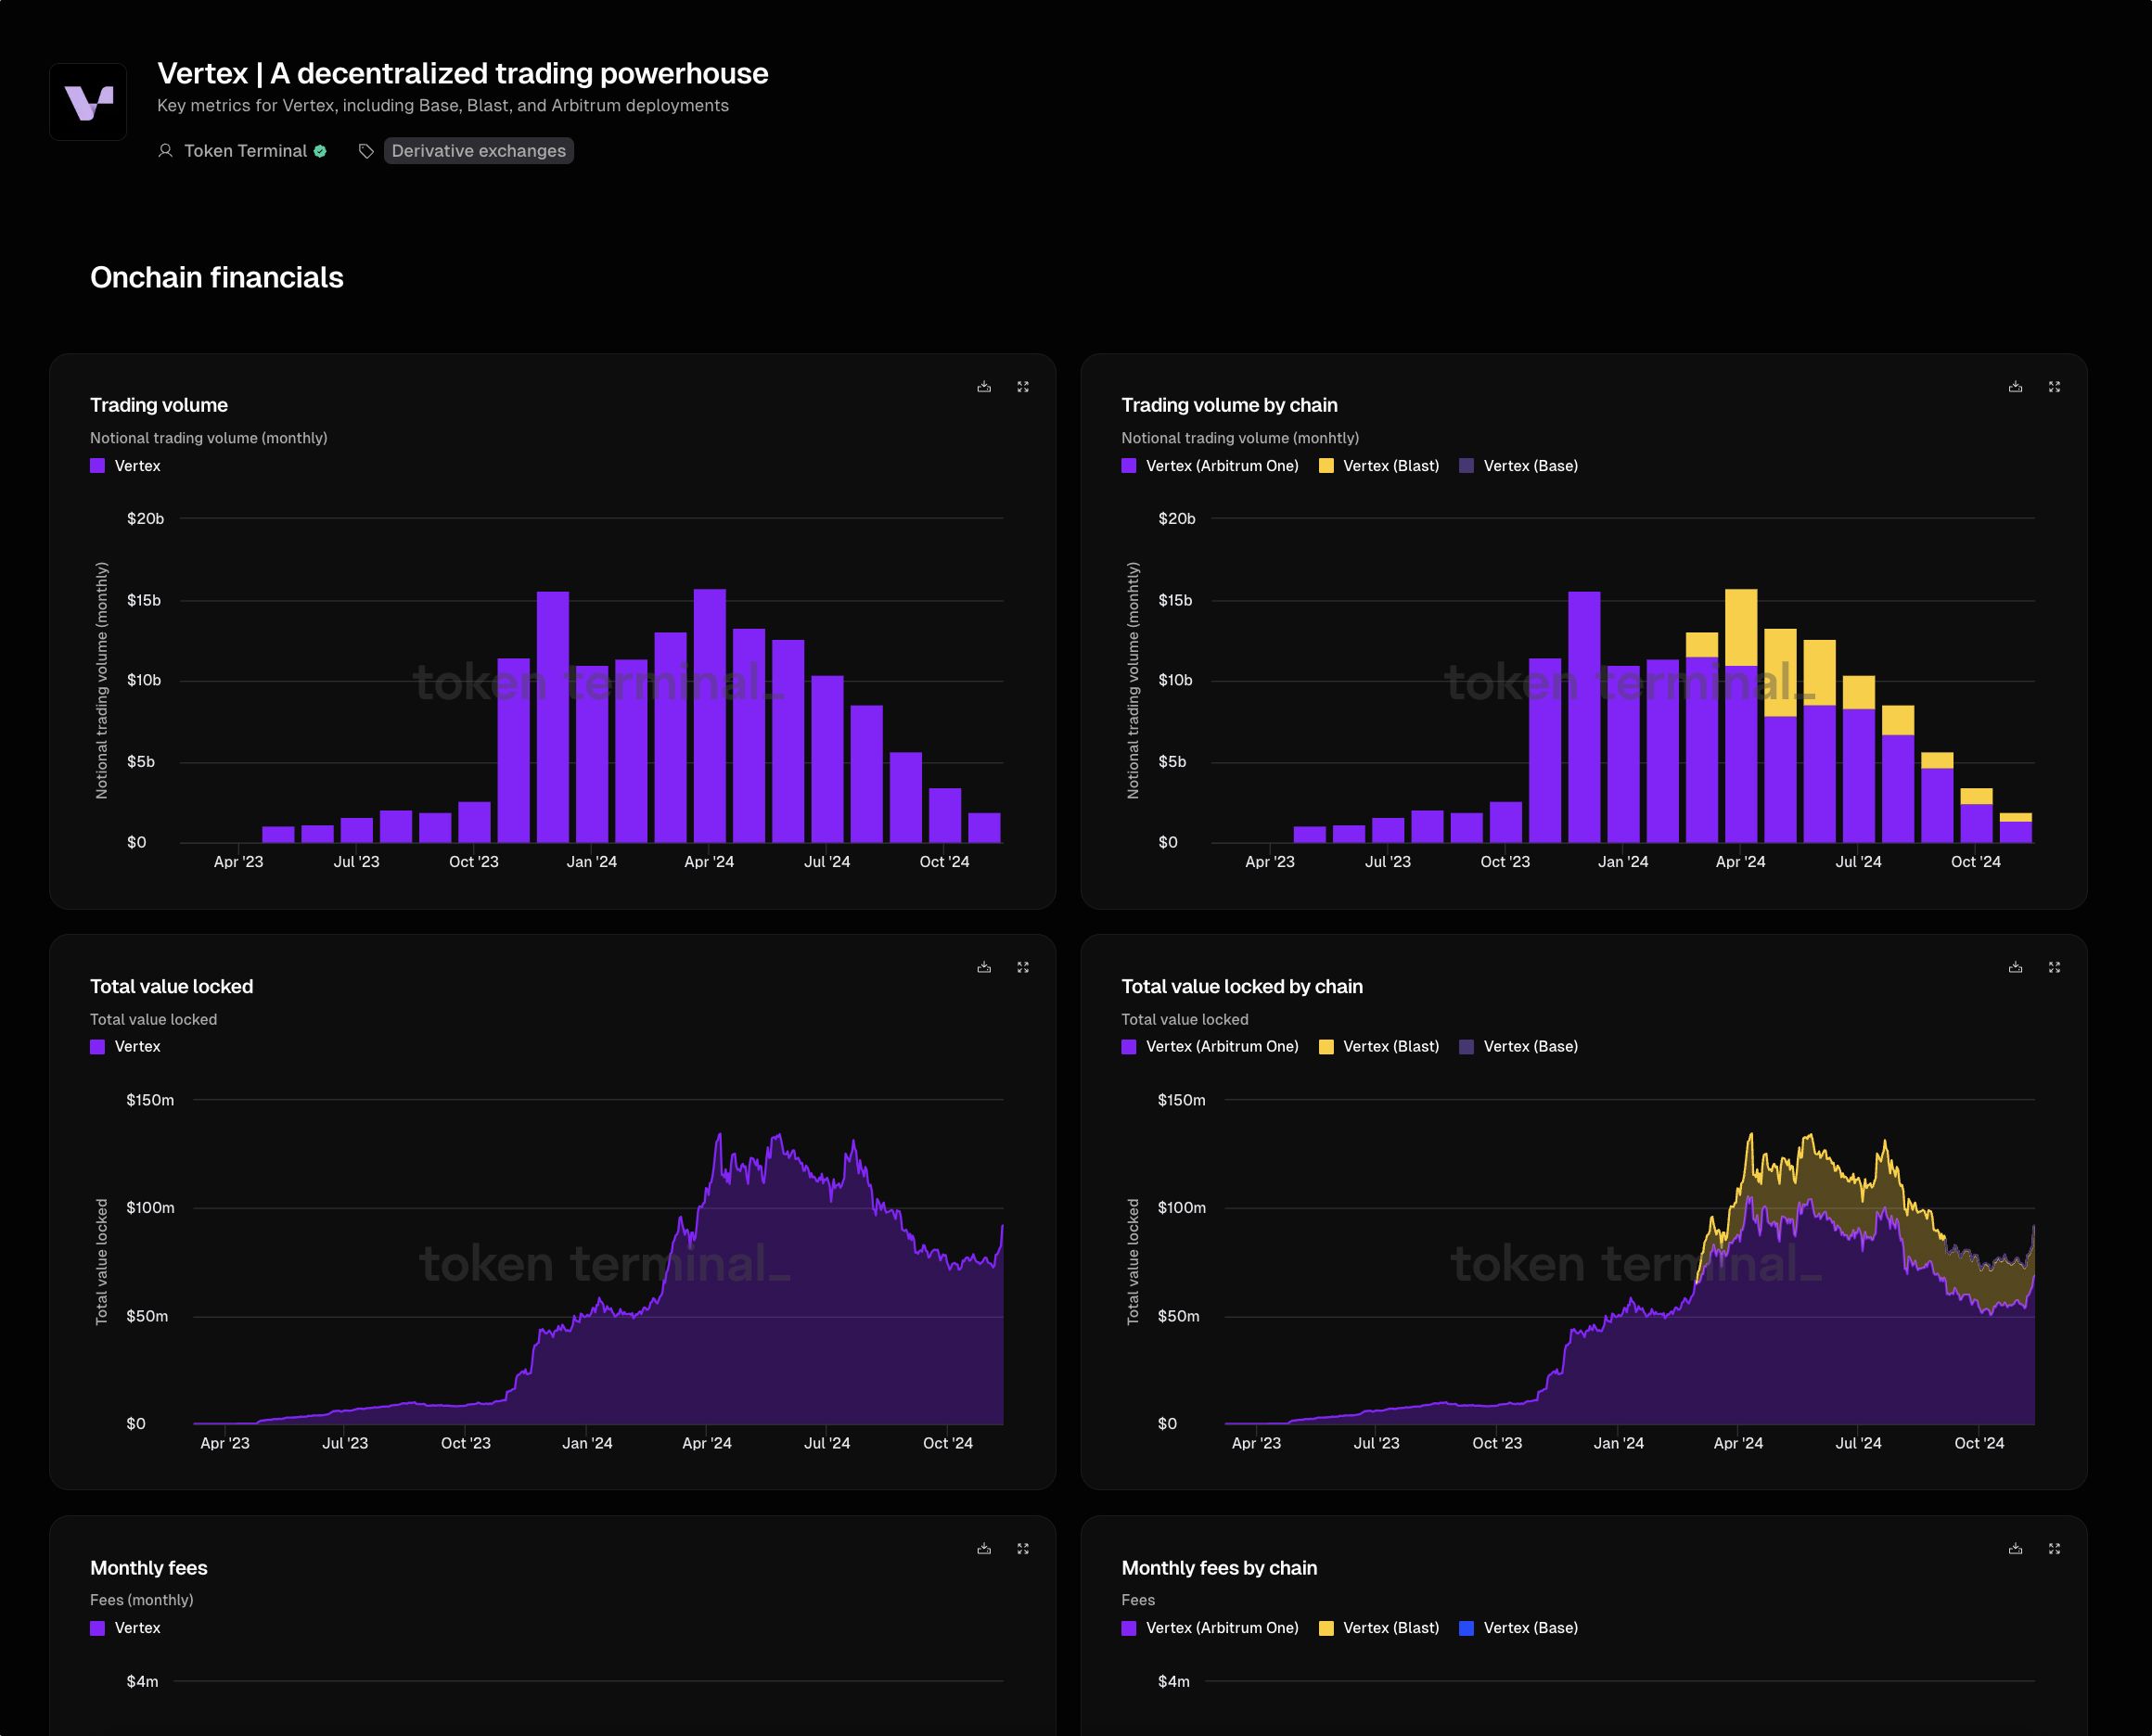Image resolution: width=2152 pixels, height=1736 pixels.
Task: Expand the Total value locked chart
Action: (x=1023, y=968)
